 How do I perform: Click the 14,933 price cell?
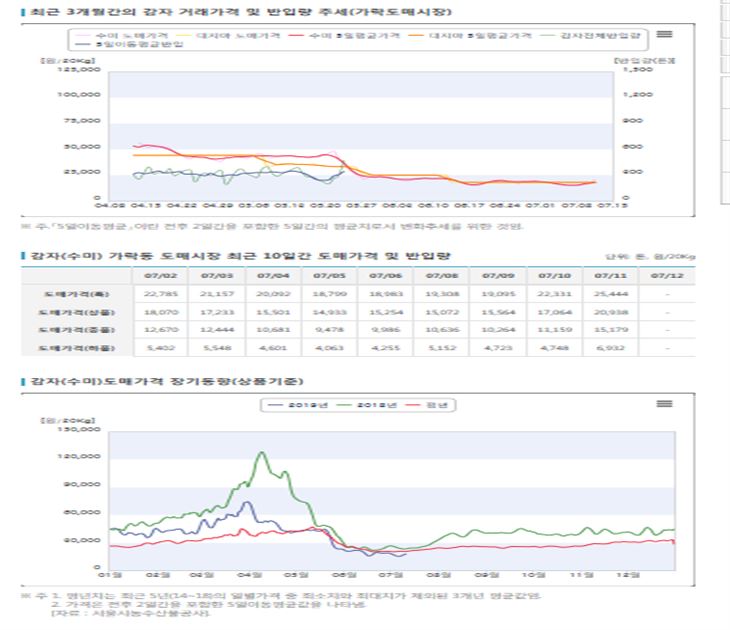point(329,312)
